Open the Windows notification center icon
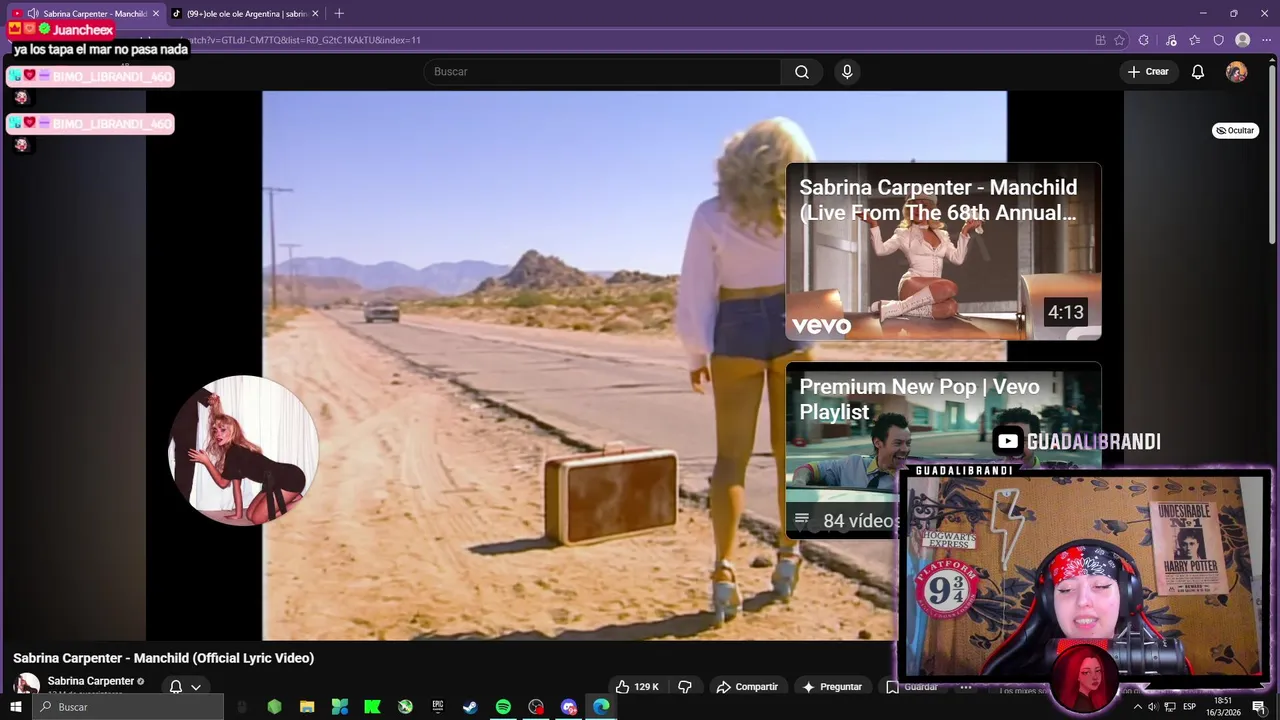The width and height of the screenshot is (1280, 720). (1258, 707)
